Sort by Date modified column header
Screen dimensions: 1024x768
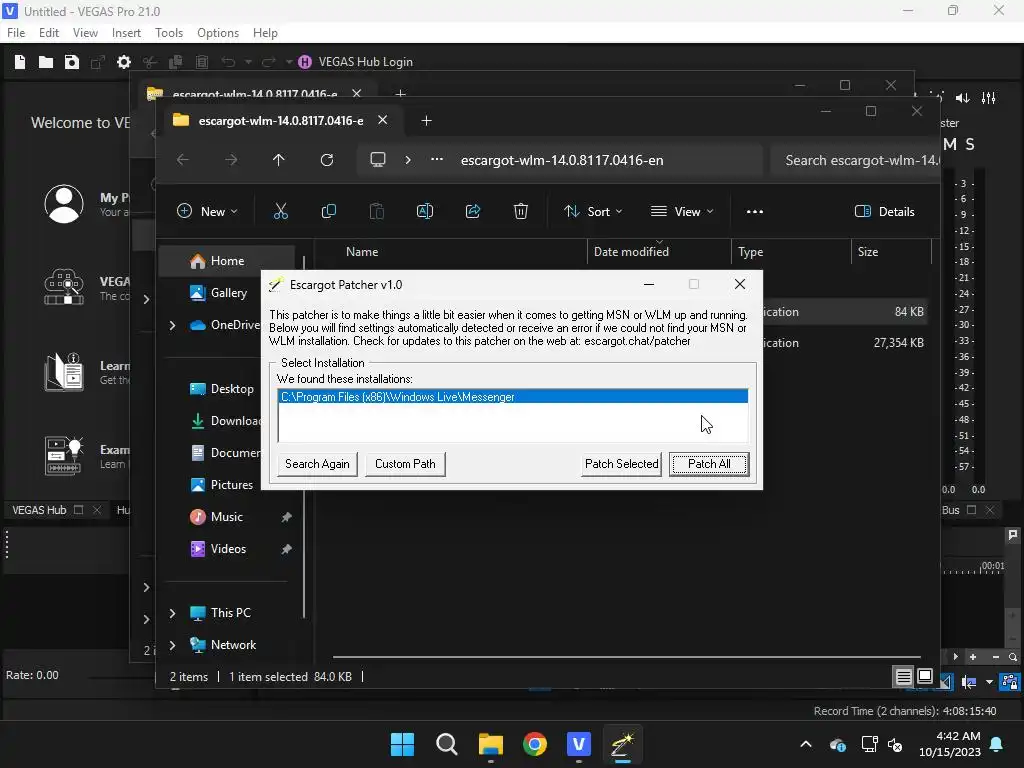point(631,252)
